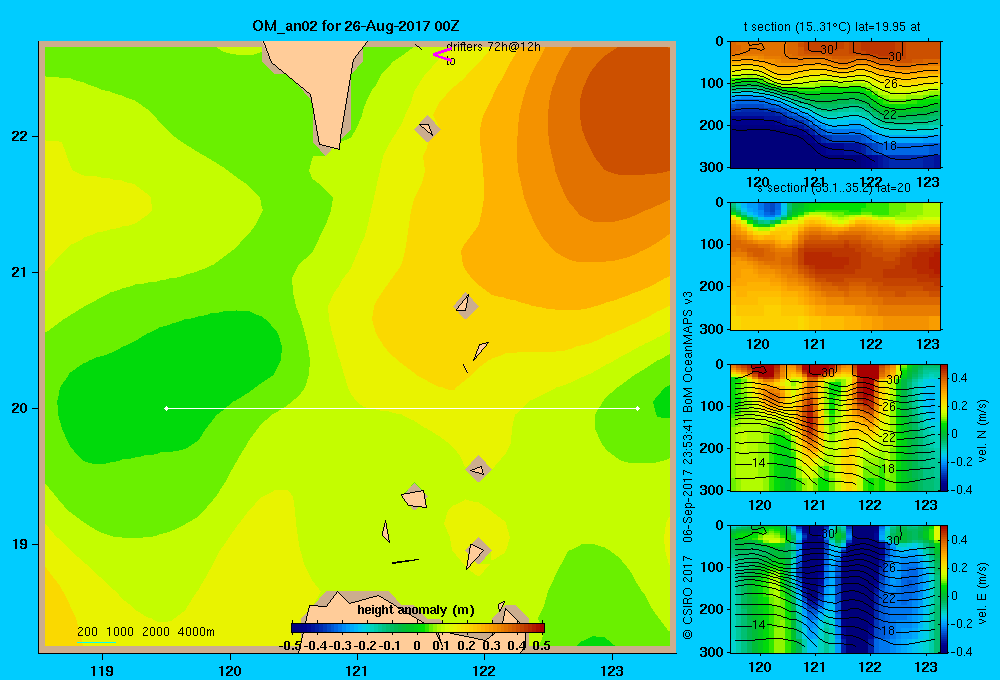
Task: Click the "0.5" tick of height anomaly bar
Action: click(x=541, y=646)
